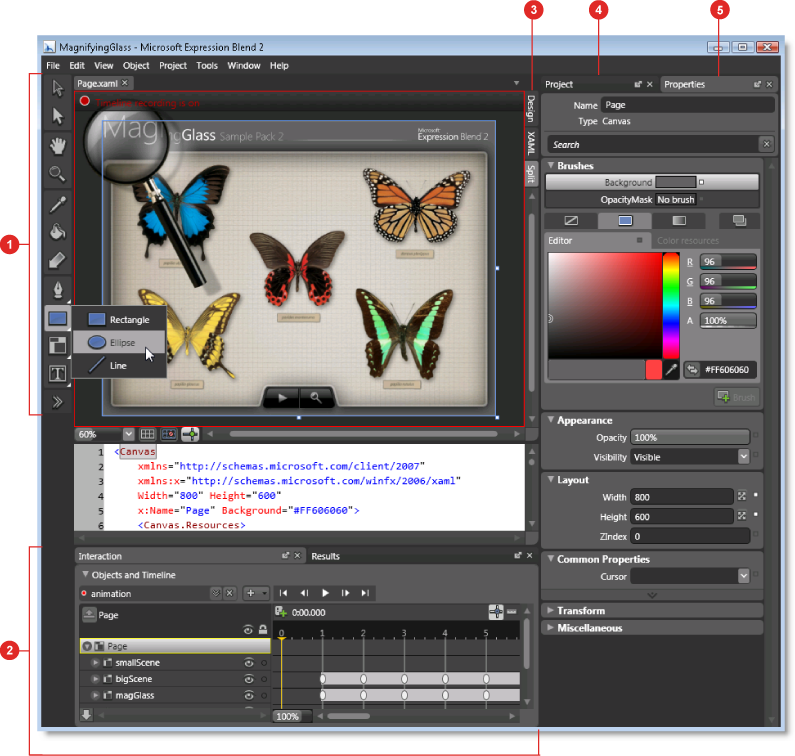
Task: Choose Line from the shape flyout
Action: click(120, 365)
